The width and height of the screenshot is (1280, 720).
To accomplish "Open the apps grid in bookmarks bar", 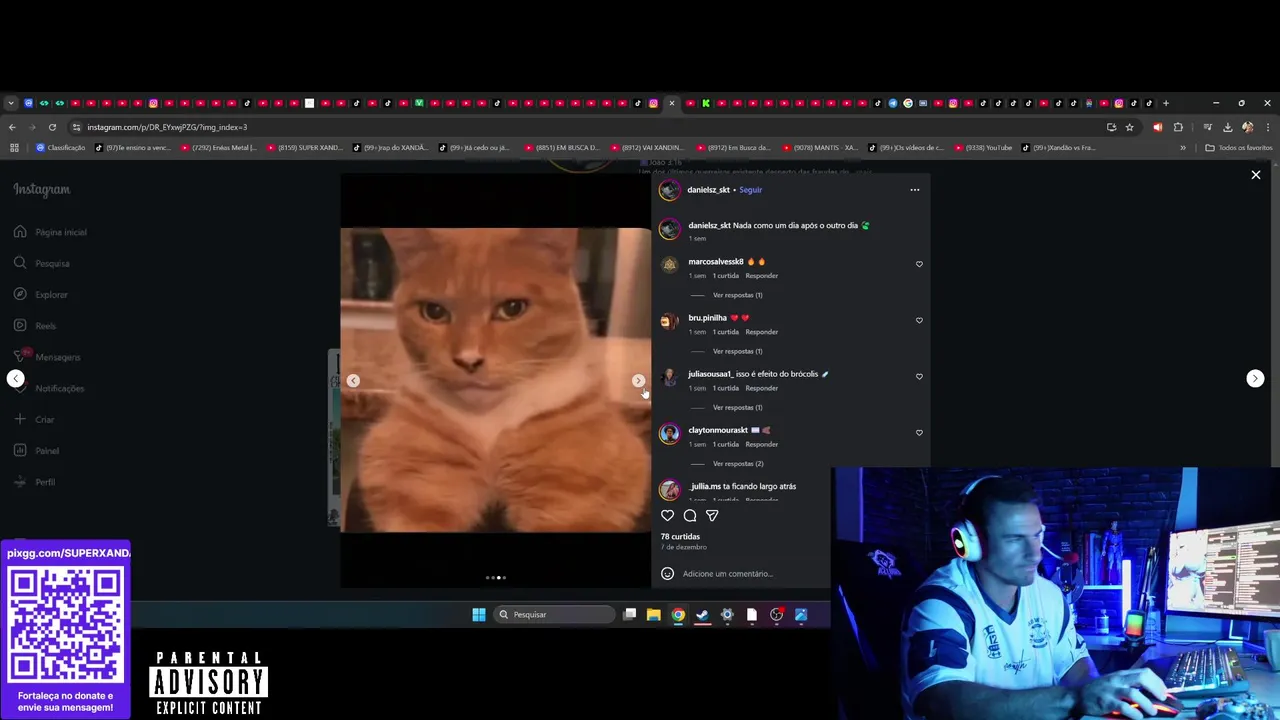I will [14, 148].
